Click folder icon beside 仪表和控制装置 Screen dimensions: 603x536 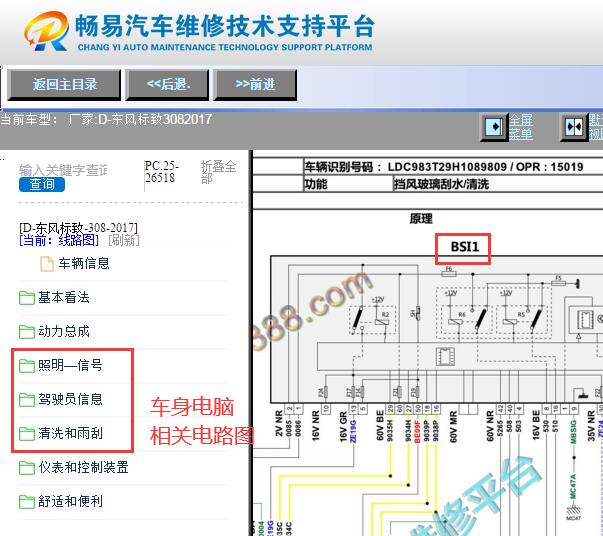click(27, 468)
